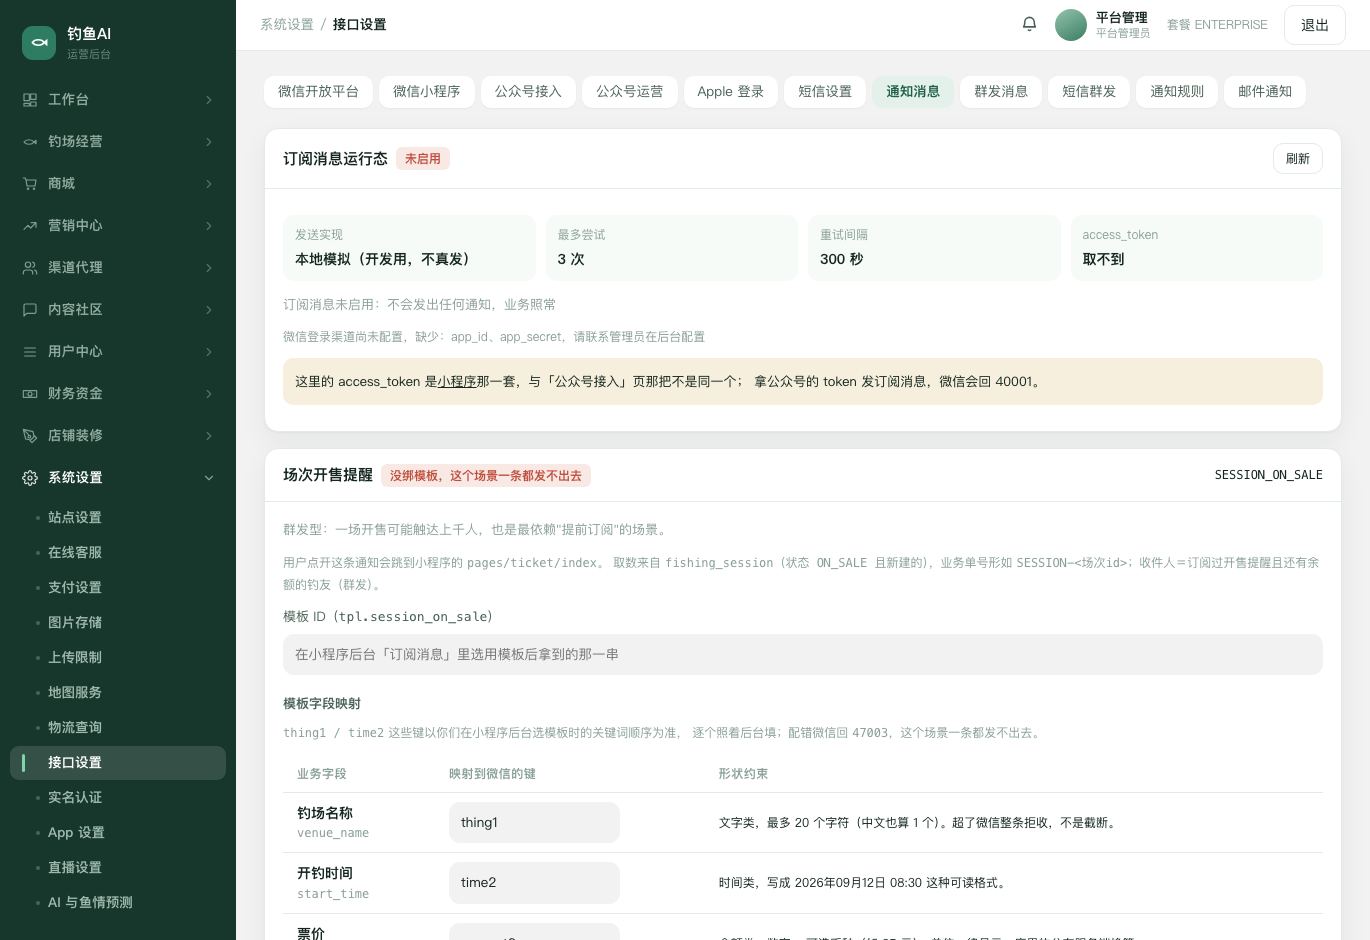Screen dimensions: 1370x940
Task: Click the 财务资金 banknote icon
Action: pyautogui.click(x=30, y=394)
